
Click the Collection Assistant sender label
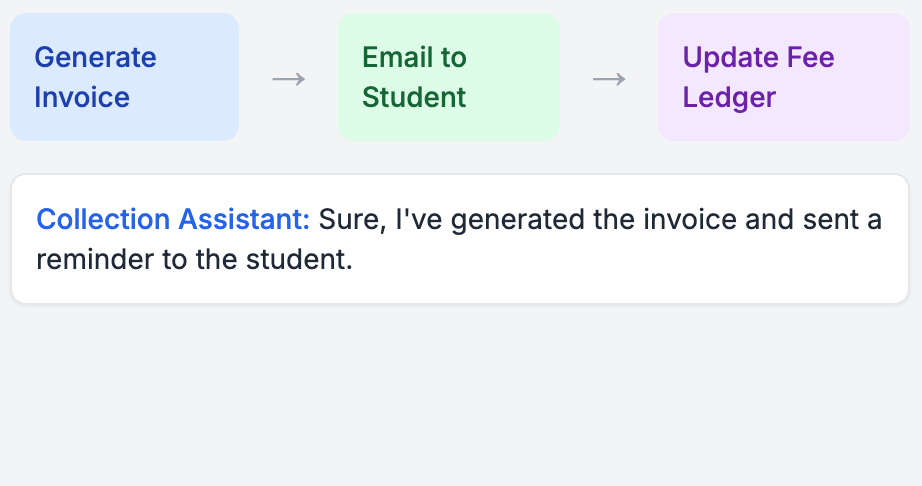(x=173, y=219)
